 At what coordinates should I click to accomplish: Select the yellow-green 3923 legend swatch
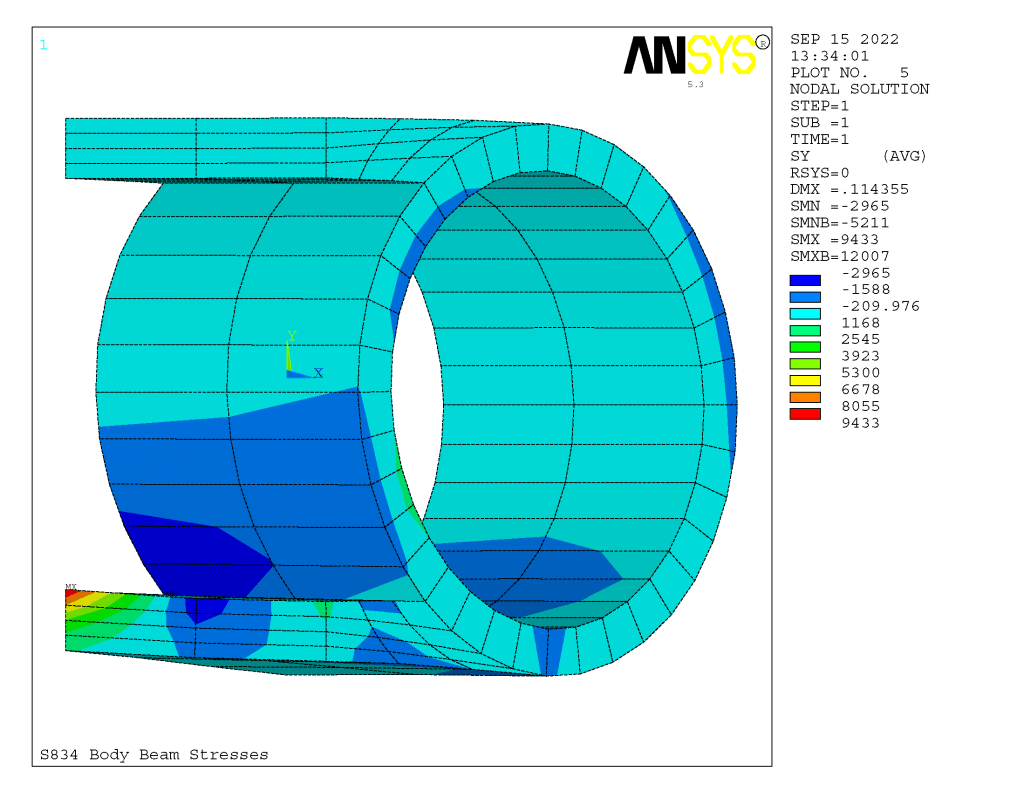(805, 364)
